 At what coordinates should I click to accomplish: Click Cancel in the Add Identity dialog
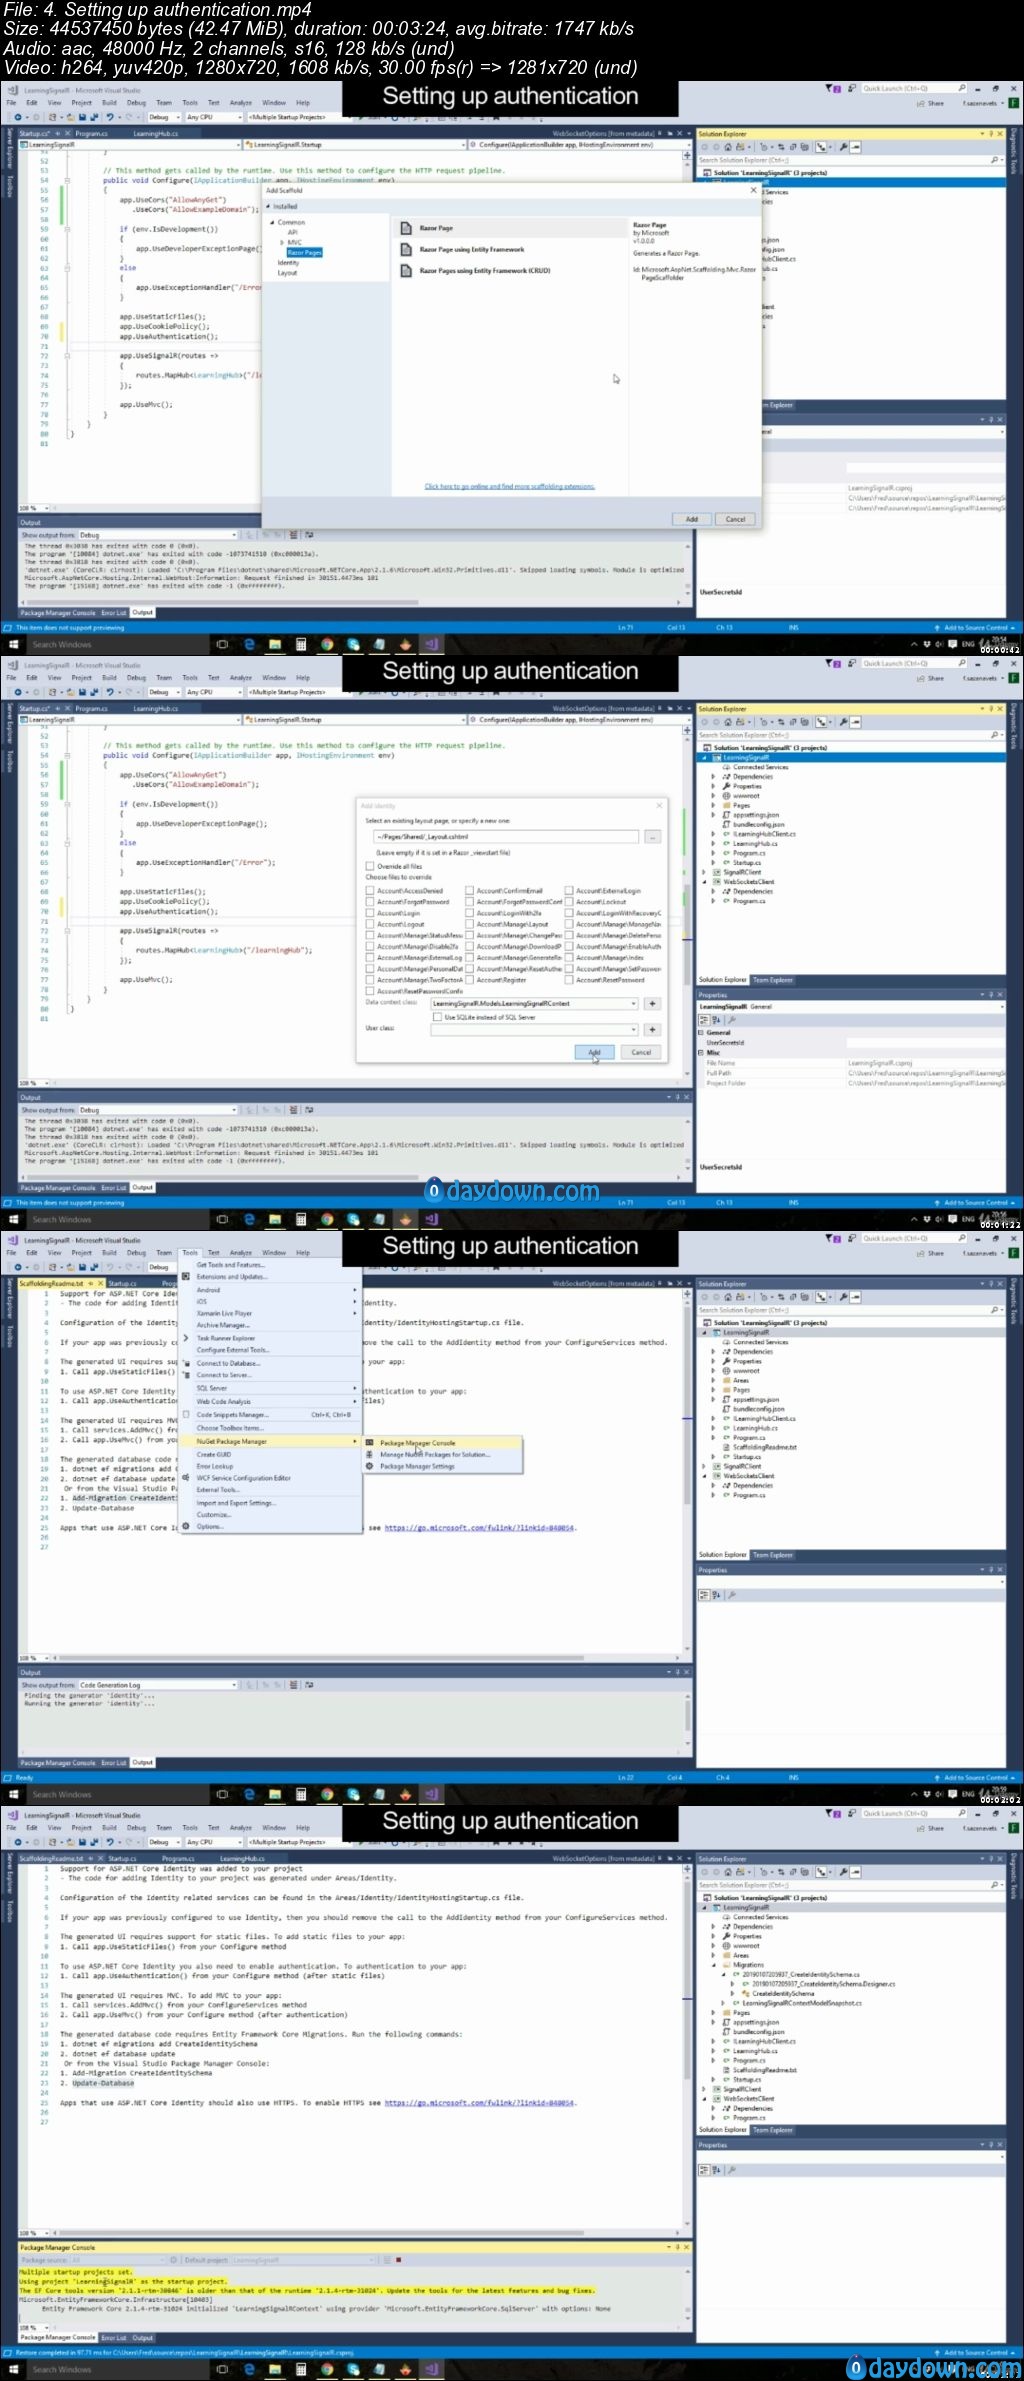coord(641,1052)
